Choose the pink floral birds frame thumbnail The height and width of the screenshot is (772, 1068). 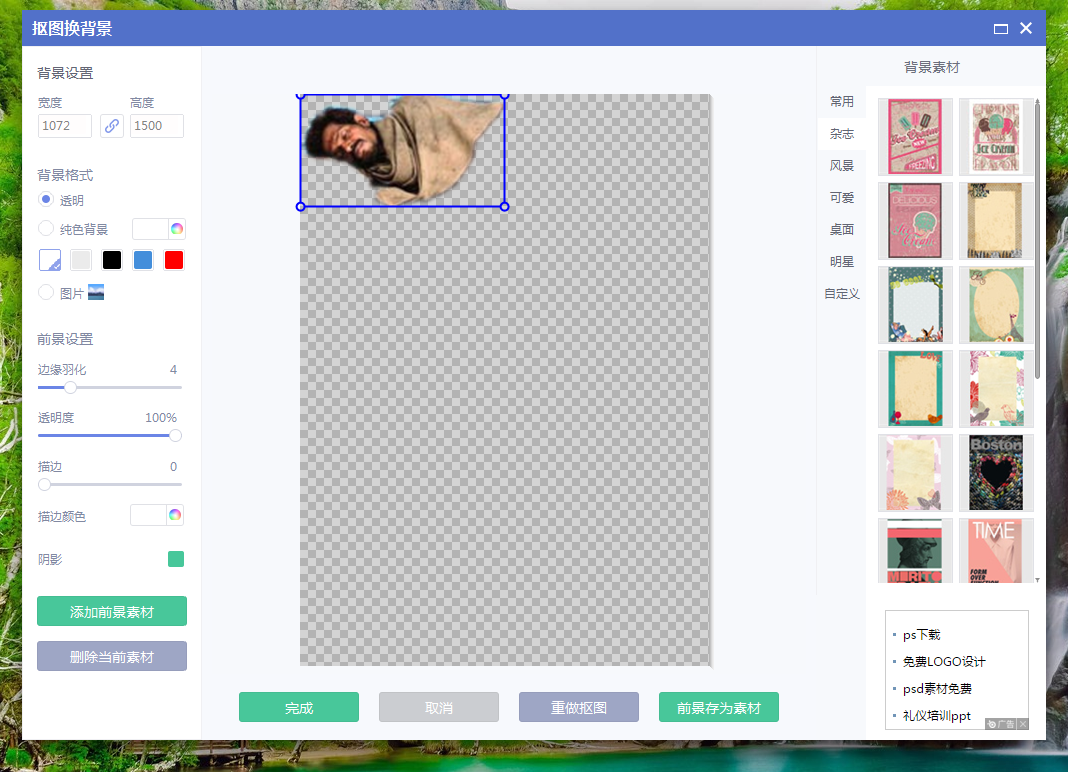point(996,388)
